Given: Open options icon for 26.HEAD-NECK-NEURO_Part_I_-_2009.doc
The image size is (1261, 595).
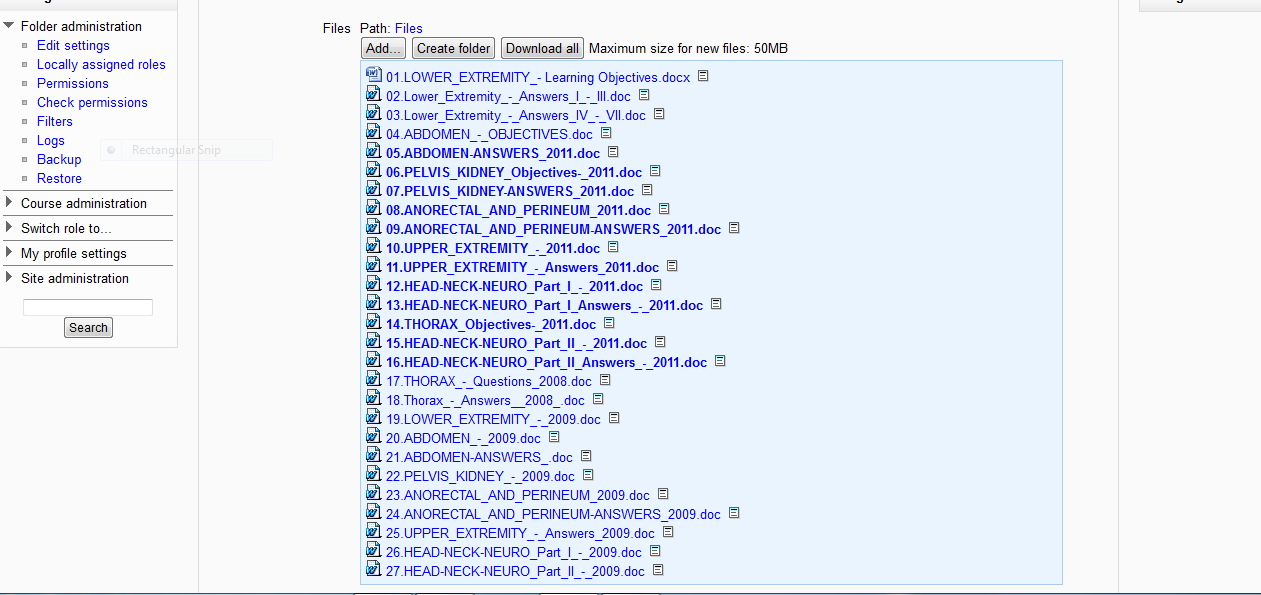Looking at the screenshot, I should tap(655, 551).
